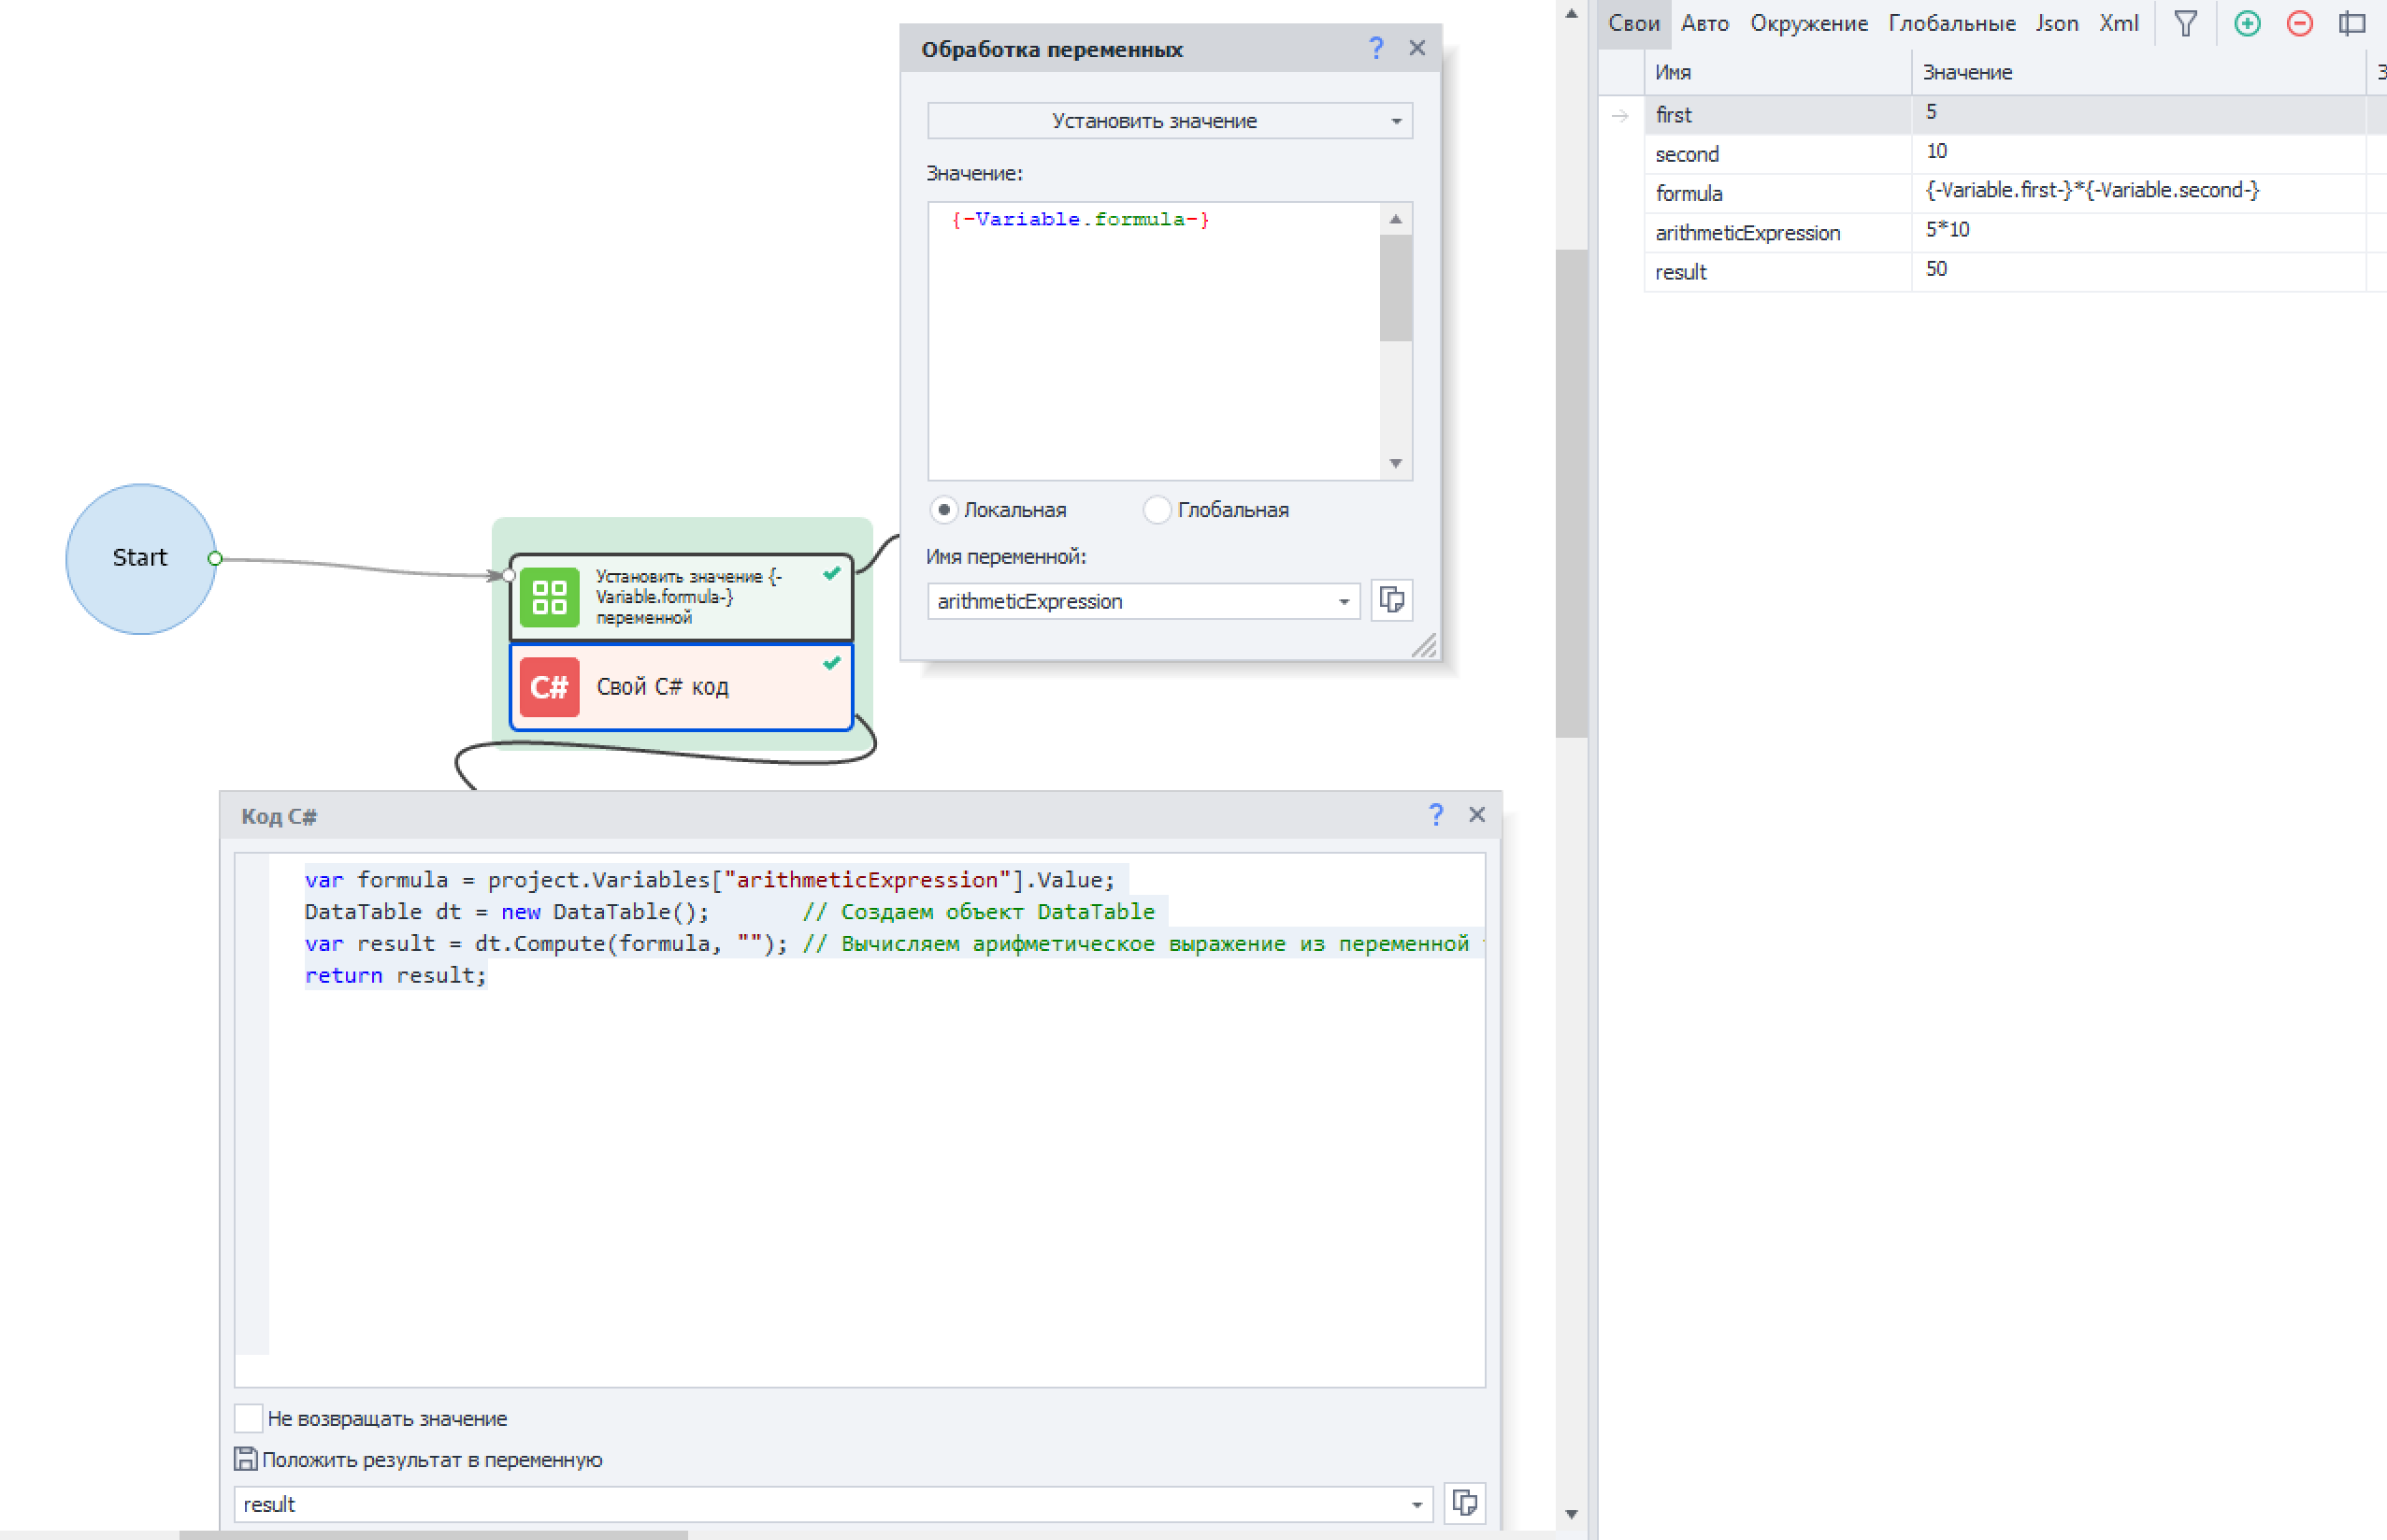Switch to the Json tab
The width and height of the screenshot is (2387, 1540).
(x=2056, y=23)
